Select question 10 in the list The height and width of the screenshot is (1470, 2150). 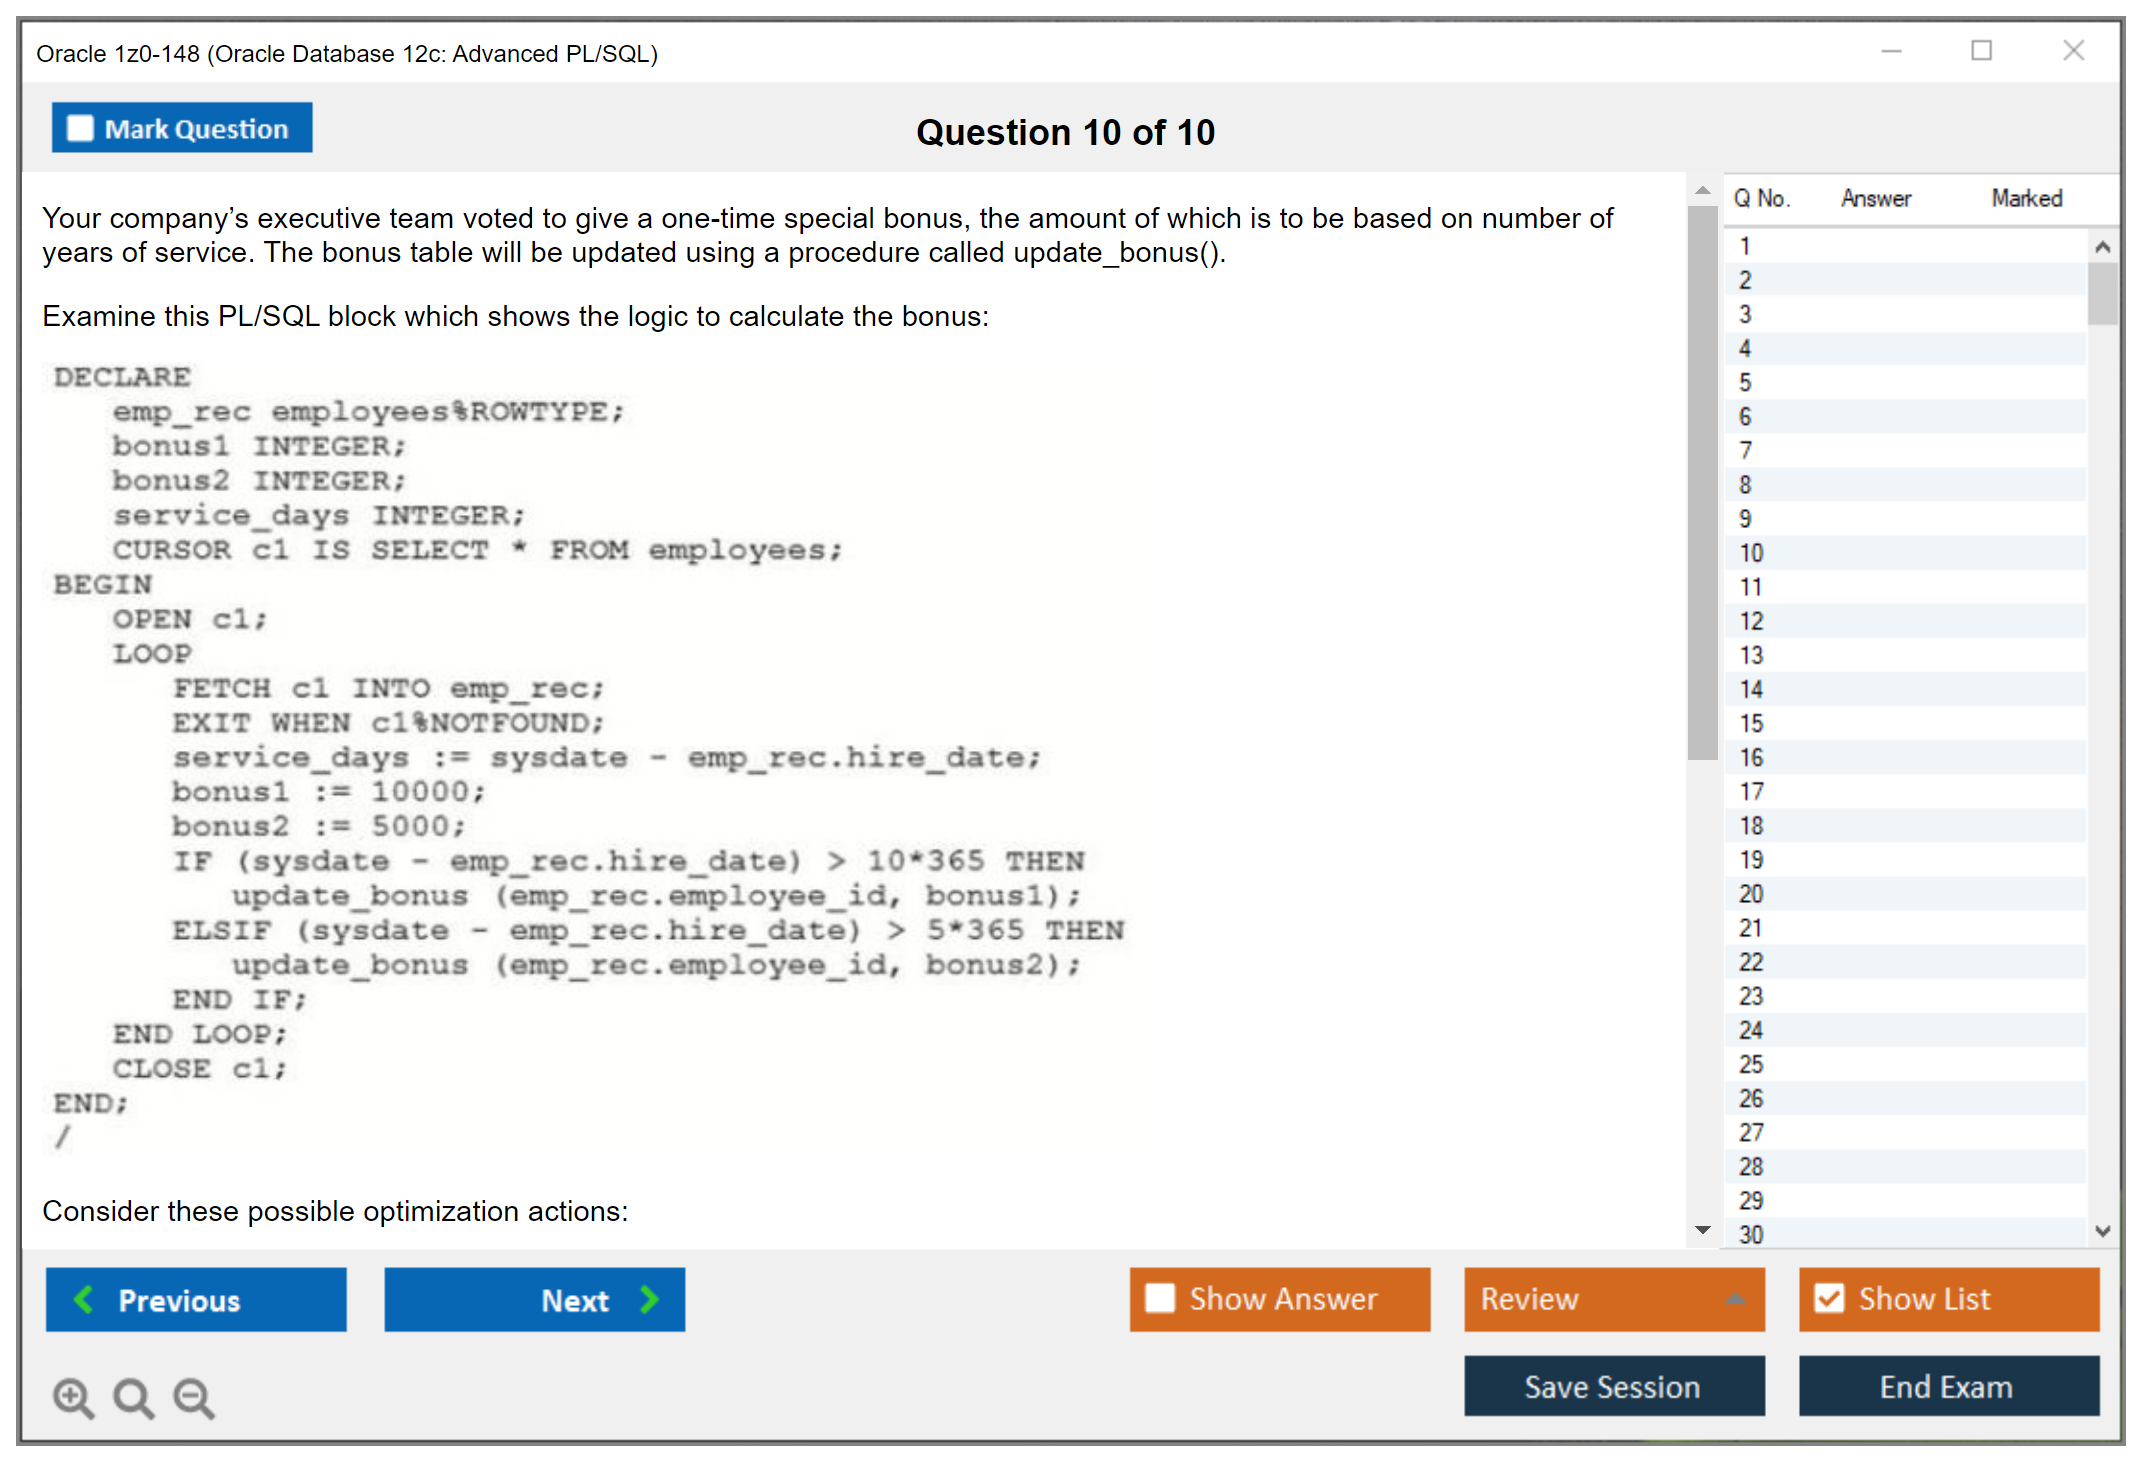click(1751, 553)
